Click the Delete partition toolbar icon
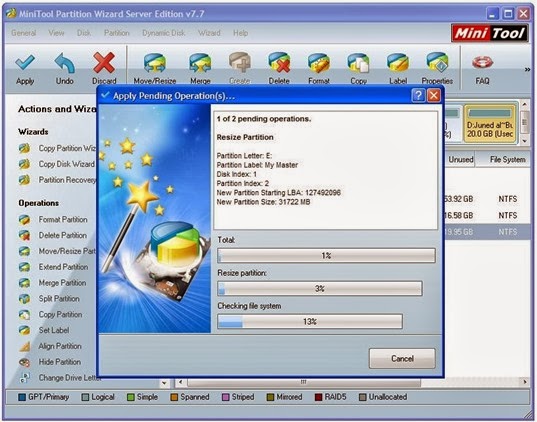This screenshot has width=537, height=422. (279, 62)
